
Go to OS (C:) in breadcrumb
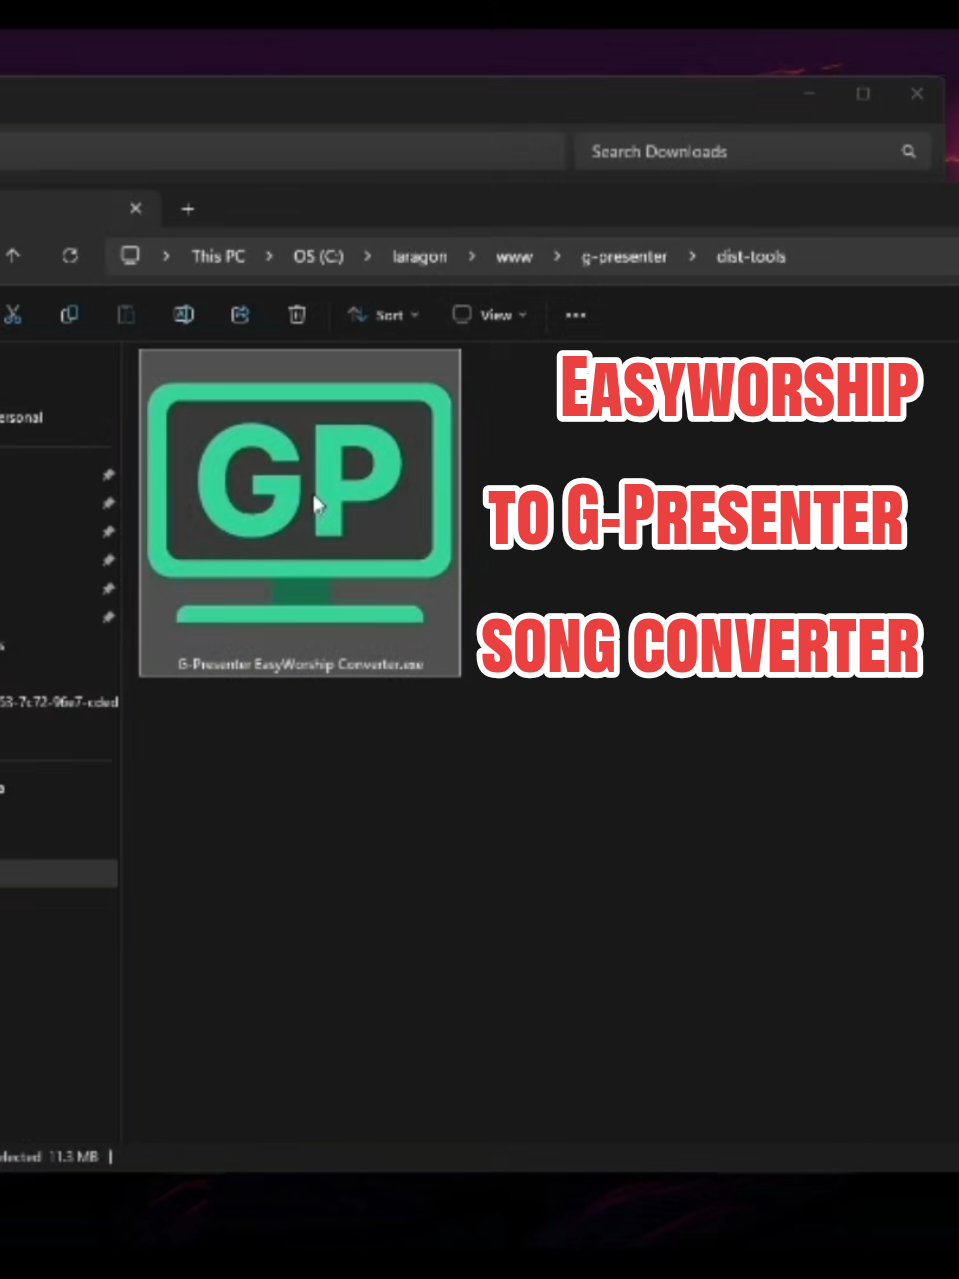tap(318, 257)
